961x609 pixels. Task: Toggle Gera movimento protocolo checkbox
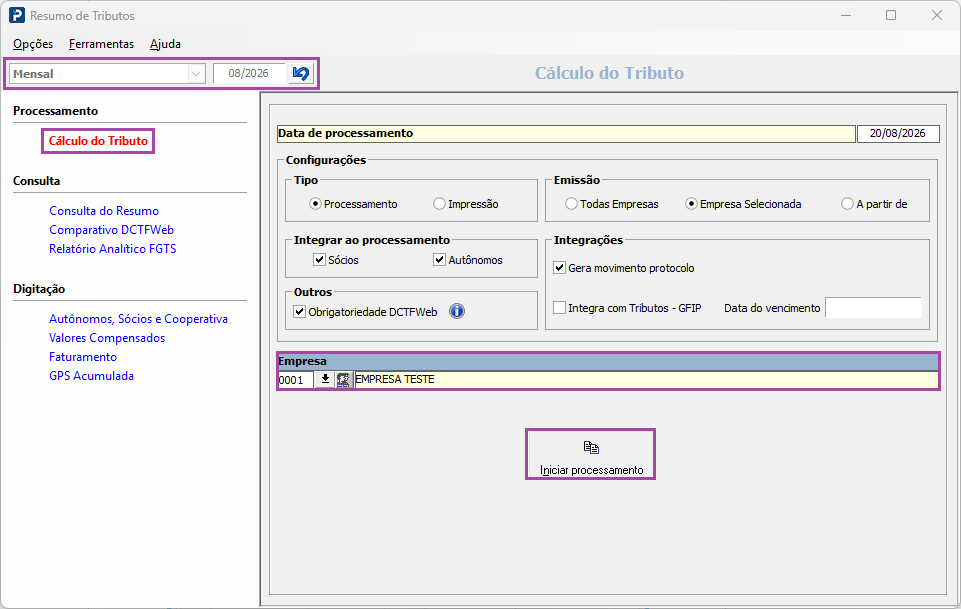tap(560, 267)
